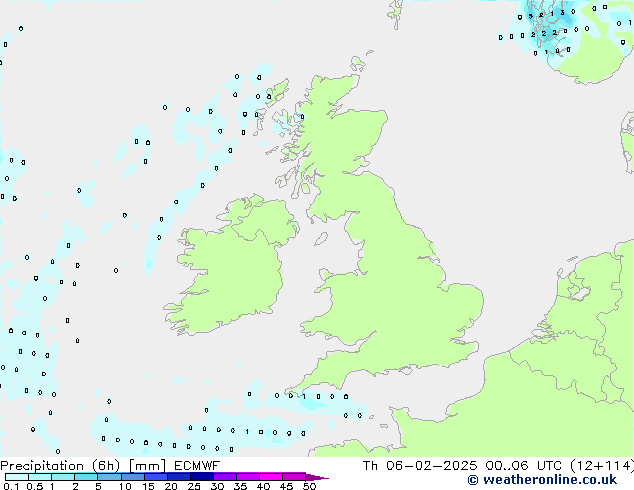The height and width of the screenshot is (490, 634).
Task: Click the 1–2 mm legend color box
Action: pos(63,477)
